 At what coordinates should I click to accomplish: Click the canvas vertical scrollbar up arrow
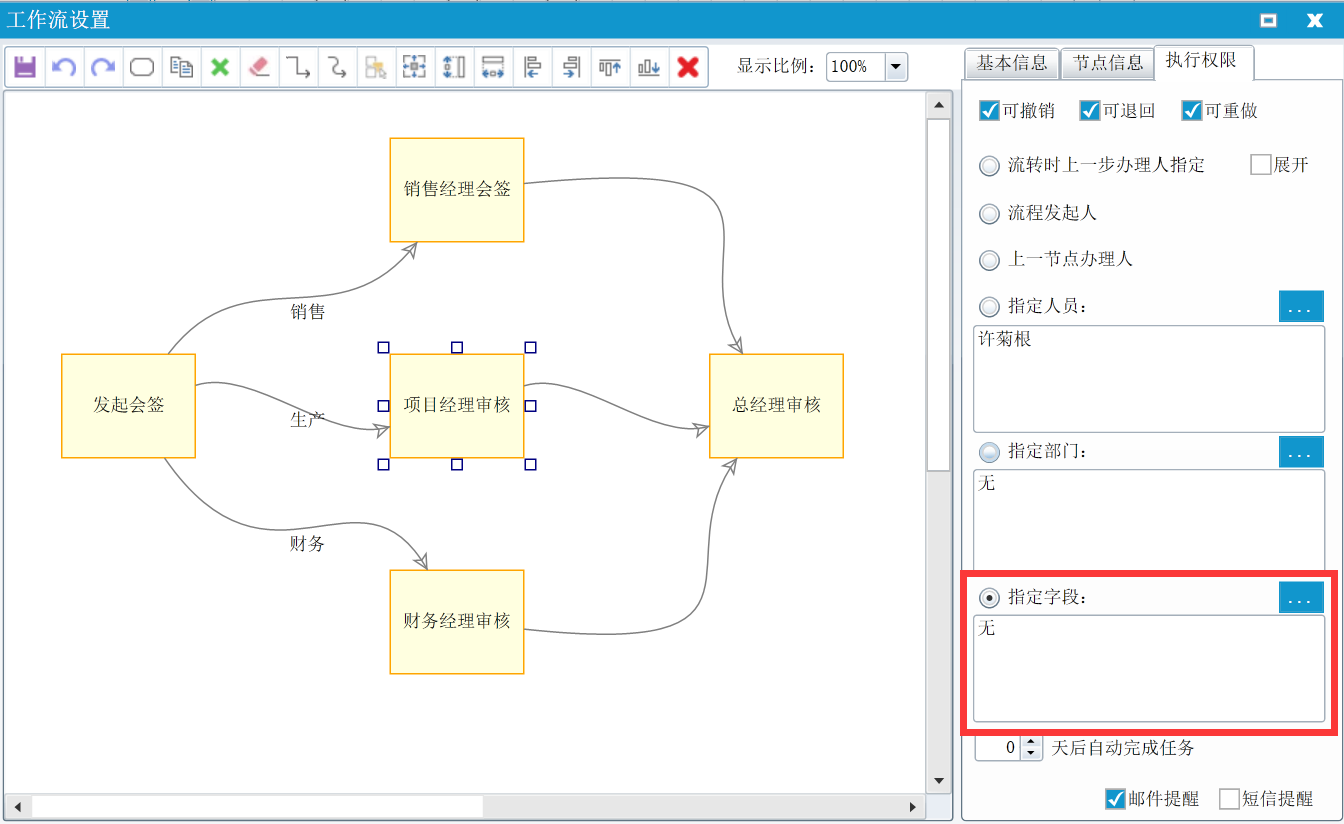click(938, 105)
